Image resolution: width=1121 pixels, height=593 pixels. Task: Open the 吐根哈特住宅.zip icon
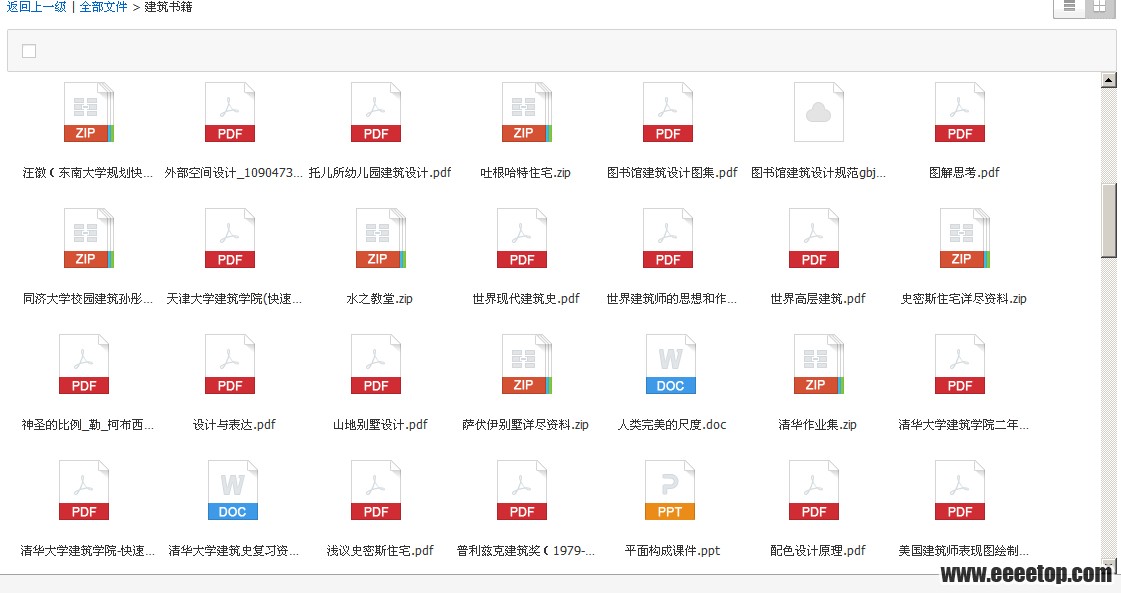526,112
